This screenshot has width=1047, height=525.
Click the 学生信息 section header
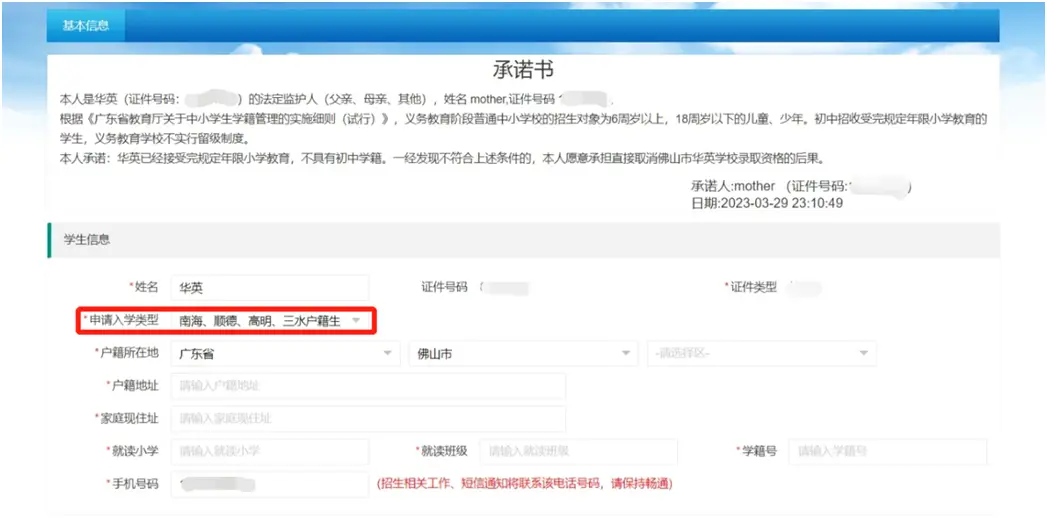[x=86, y=240]
